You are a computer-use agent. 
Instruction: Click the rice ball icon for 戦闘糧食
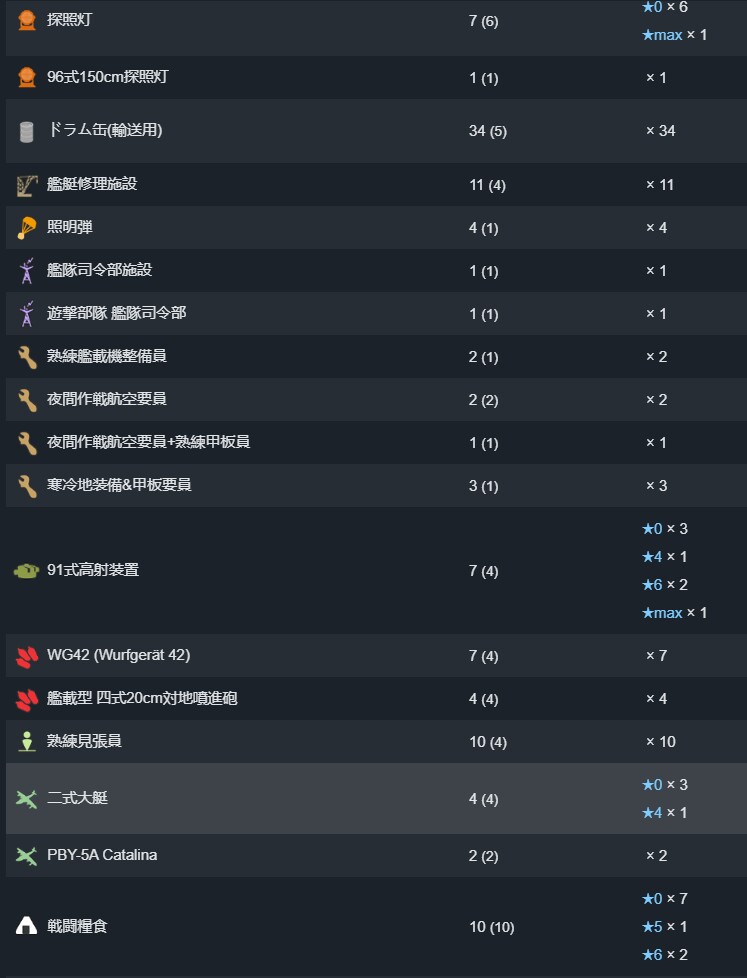click(x=27, y=927)
